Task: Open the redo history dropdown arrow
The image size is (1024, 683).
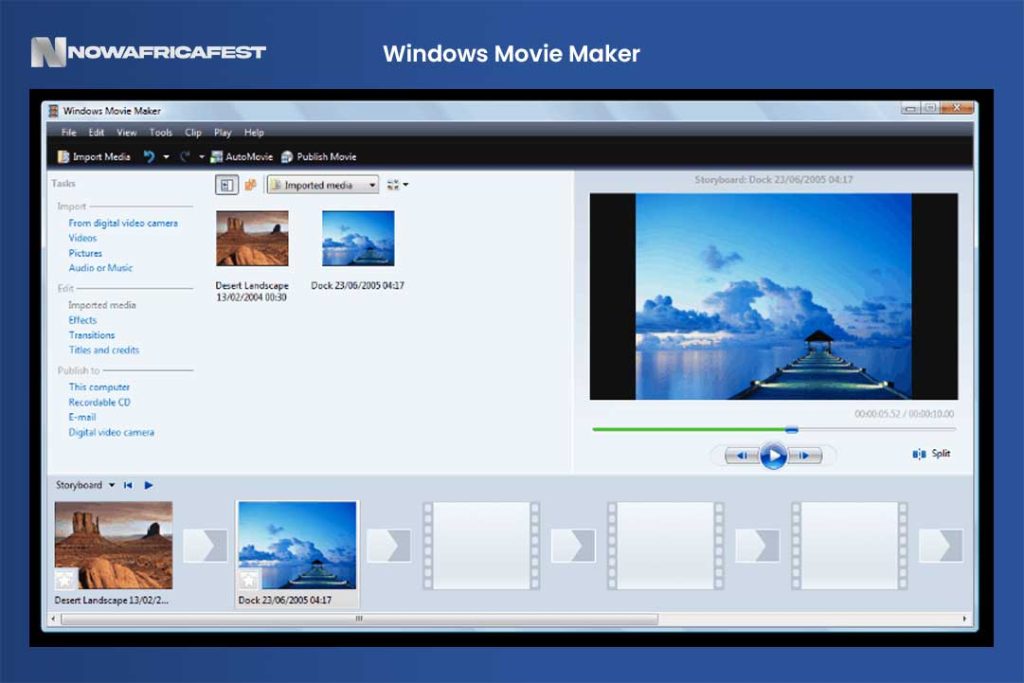Action: [x=201, y=157]
